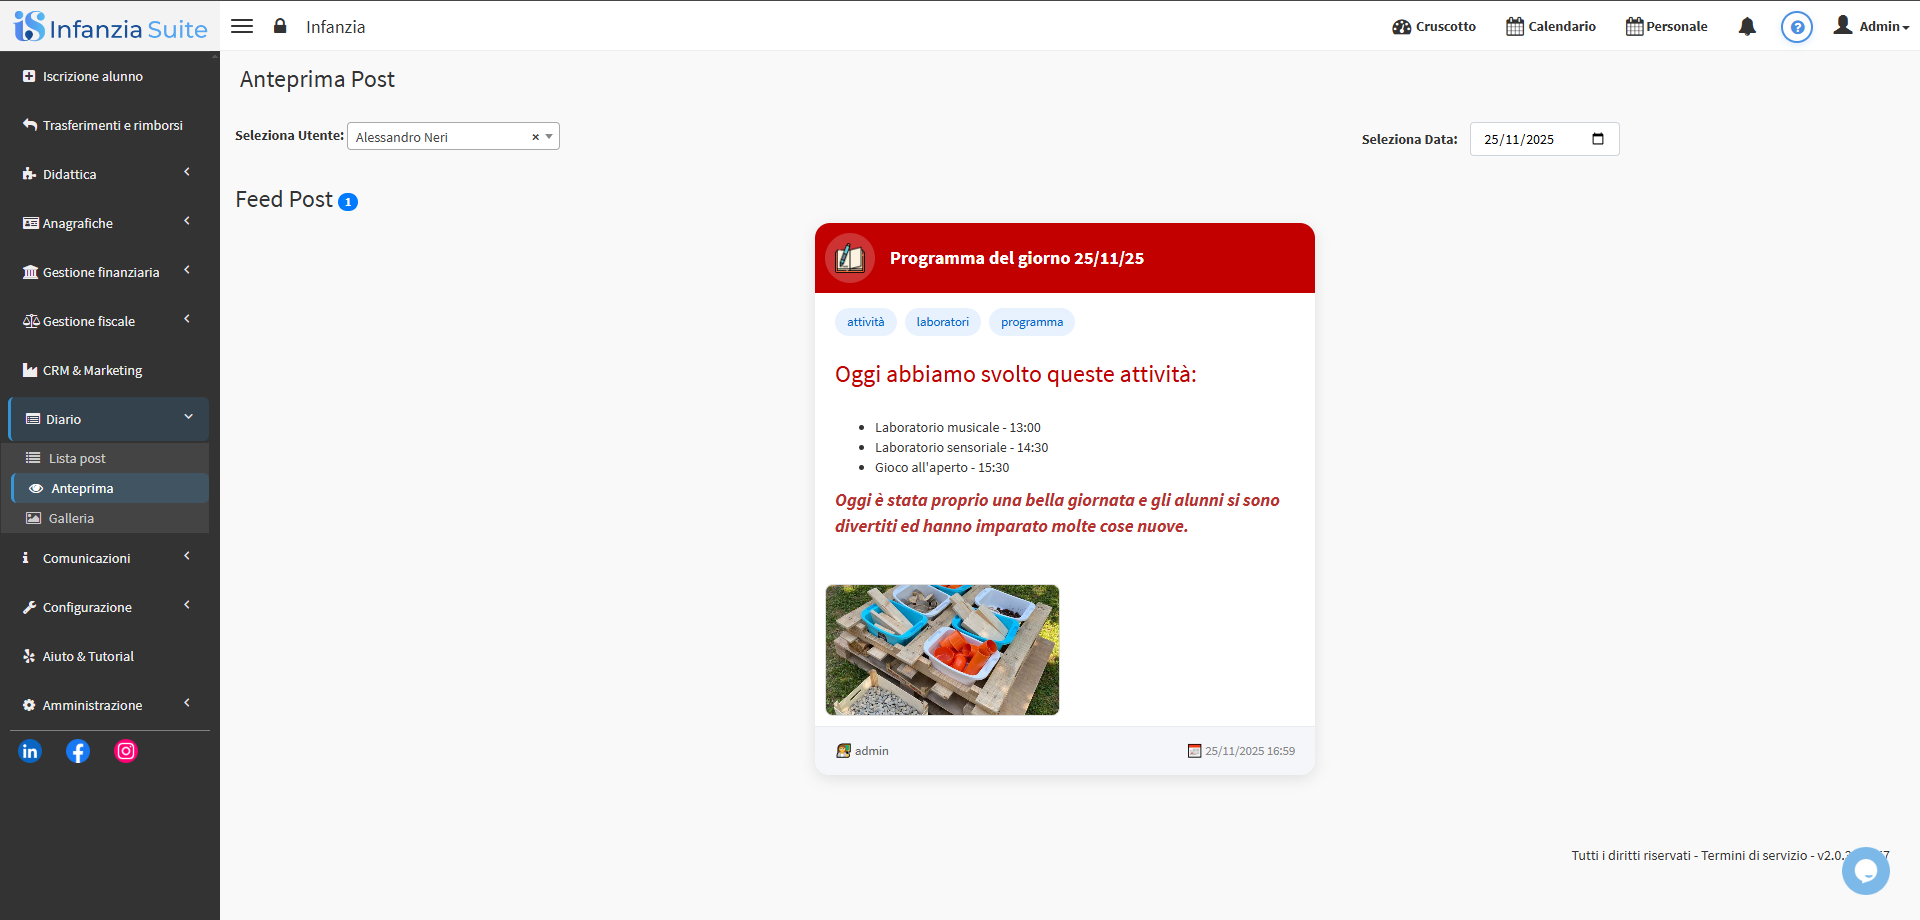
Task: Open the Seleziona Utente dropdown
Action: (x=440, y=137)
